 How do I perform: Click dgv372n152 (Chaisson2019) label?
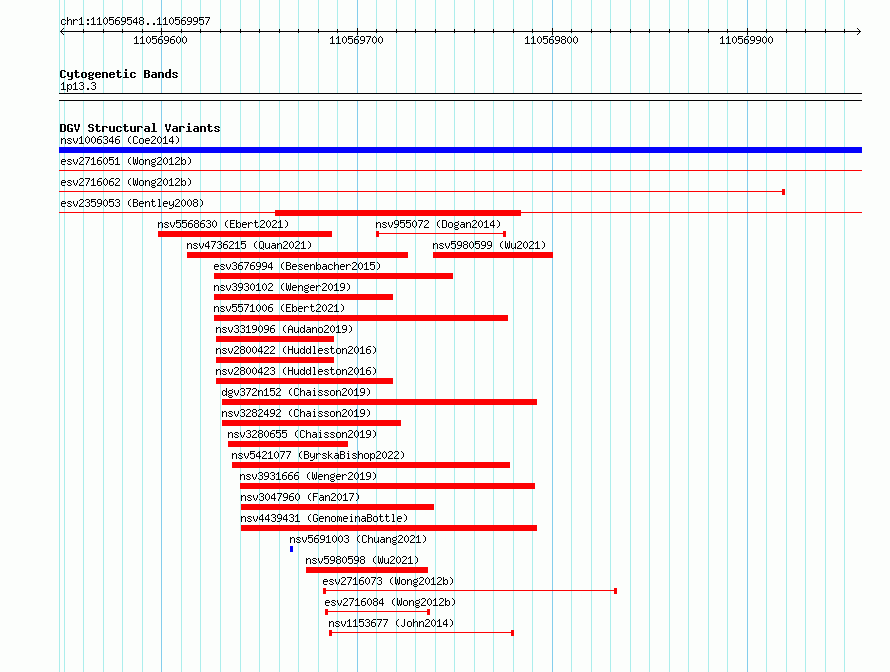(296, 392)
